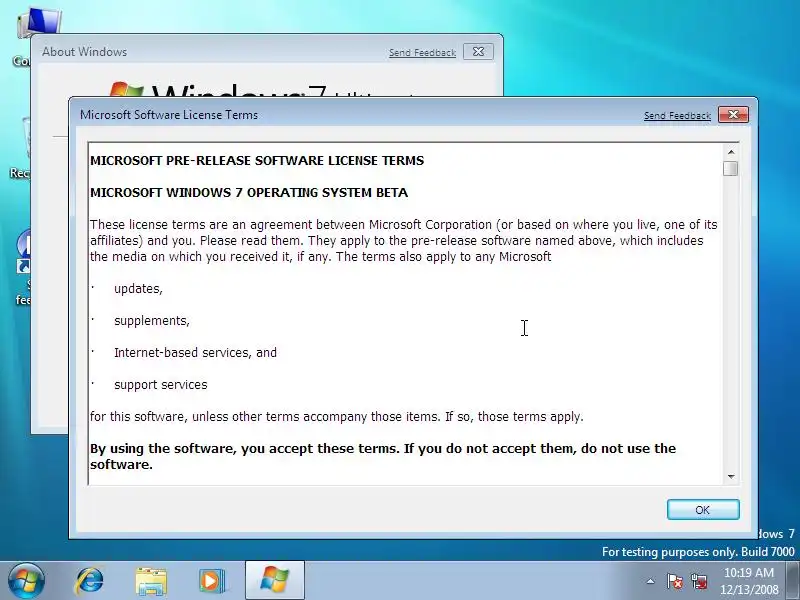Close the Microsoft Software License Terms dialog
The height and width of the screenshot is (600, 800).
point(733,115)
